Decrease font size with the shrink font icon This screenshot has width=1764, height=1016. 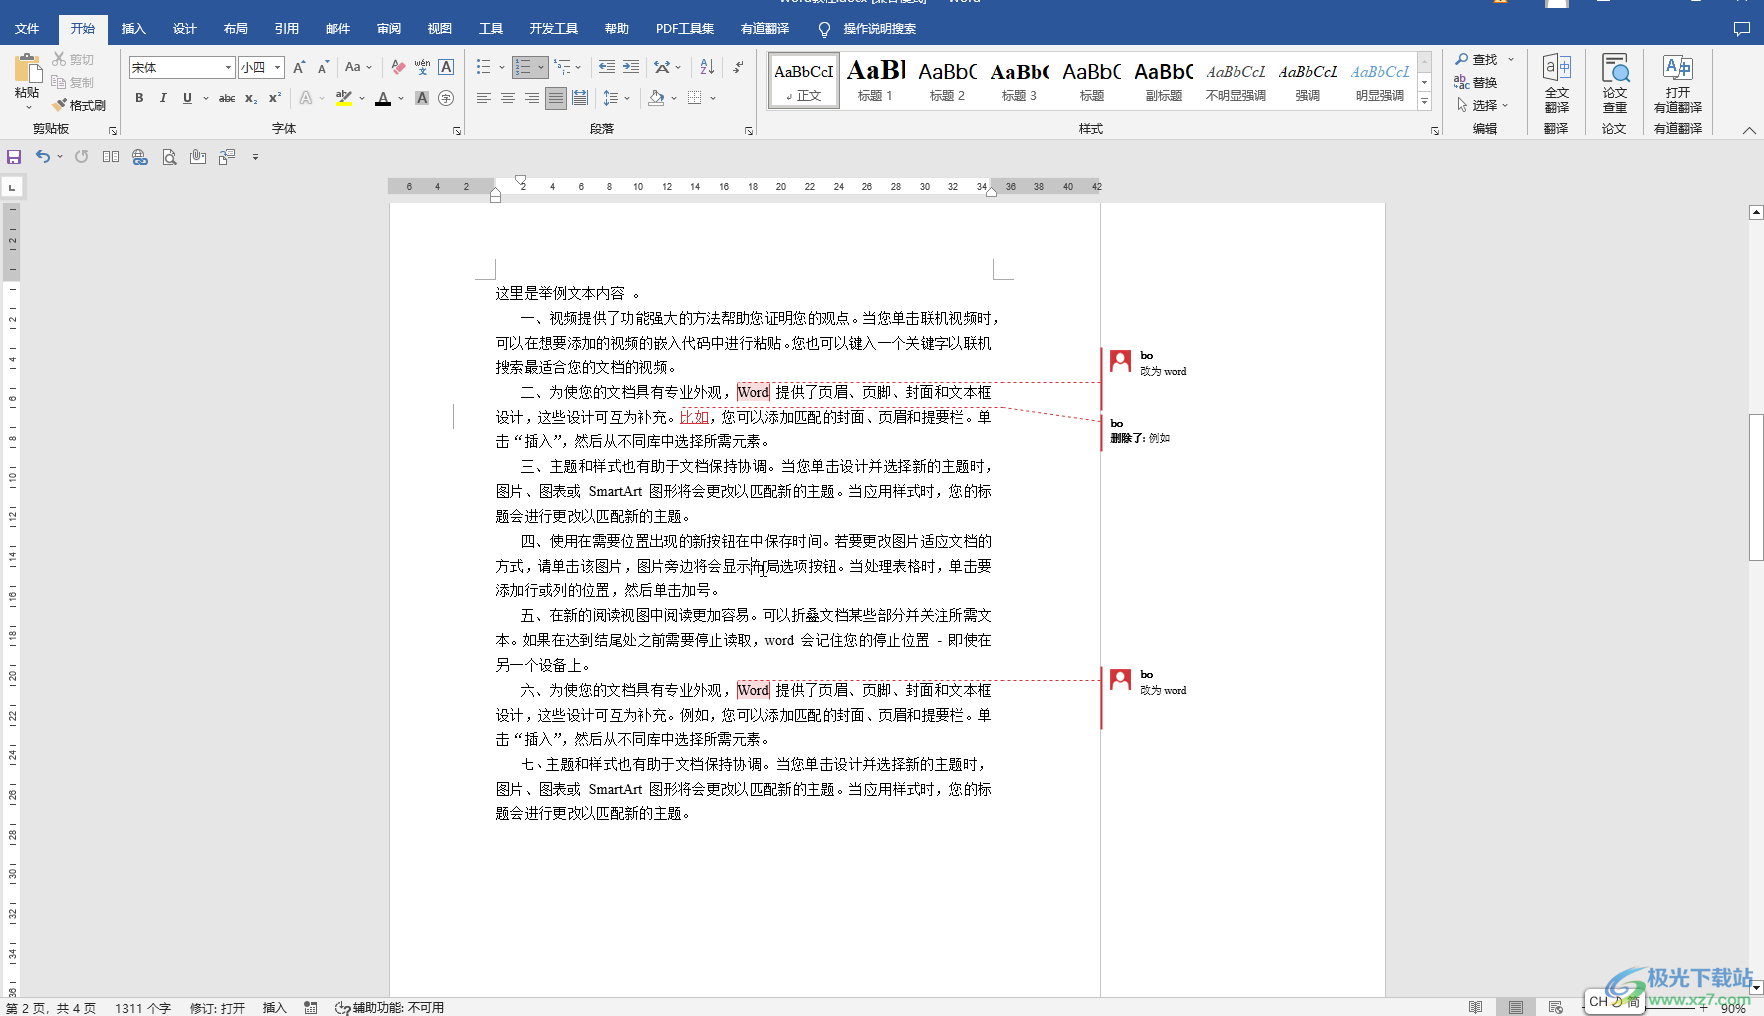pyautogui.click(x=323, y=67)
